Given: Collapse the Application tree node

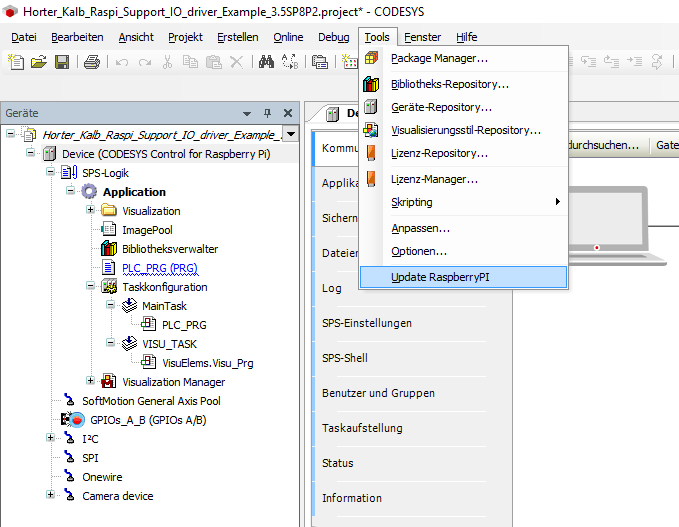Looking at the screenshot, I should [70, 191].
